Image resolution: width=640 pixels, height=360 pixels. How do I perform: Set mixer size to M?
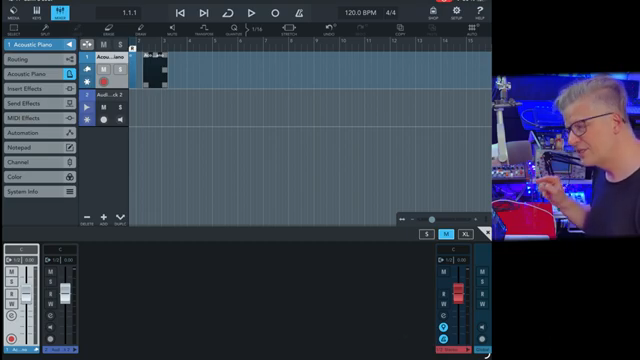click(x=446, y=234)
